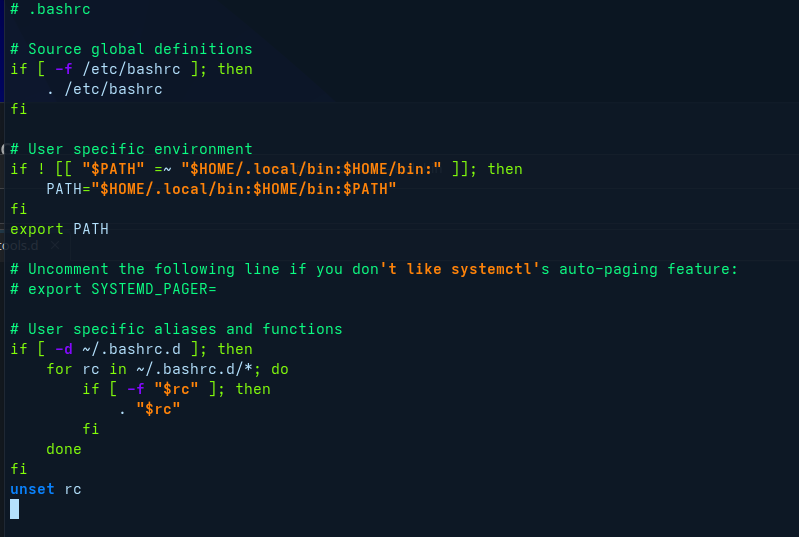This screenshot has height=537, width=799.
Task: Click the "# User specific environment" comment
Action: pos(131,149)
